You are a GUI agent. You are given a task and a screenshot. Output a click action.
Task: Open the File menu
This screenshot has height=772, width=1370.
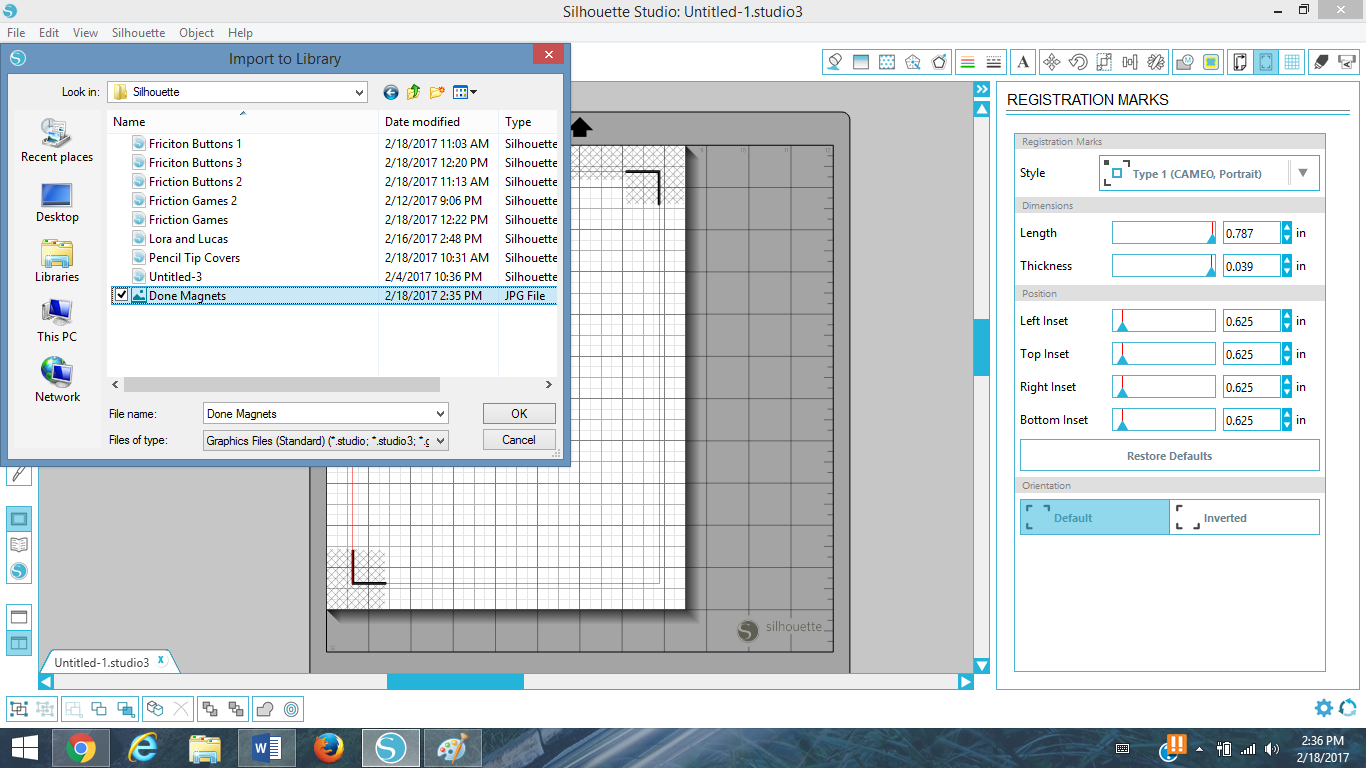pos(16,33)
